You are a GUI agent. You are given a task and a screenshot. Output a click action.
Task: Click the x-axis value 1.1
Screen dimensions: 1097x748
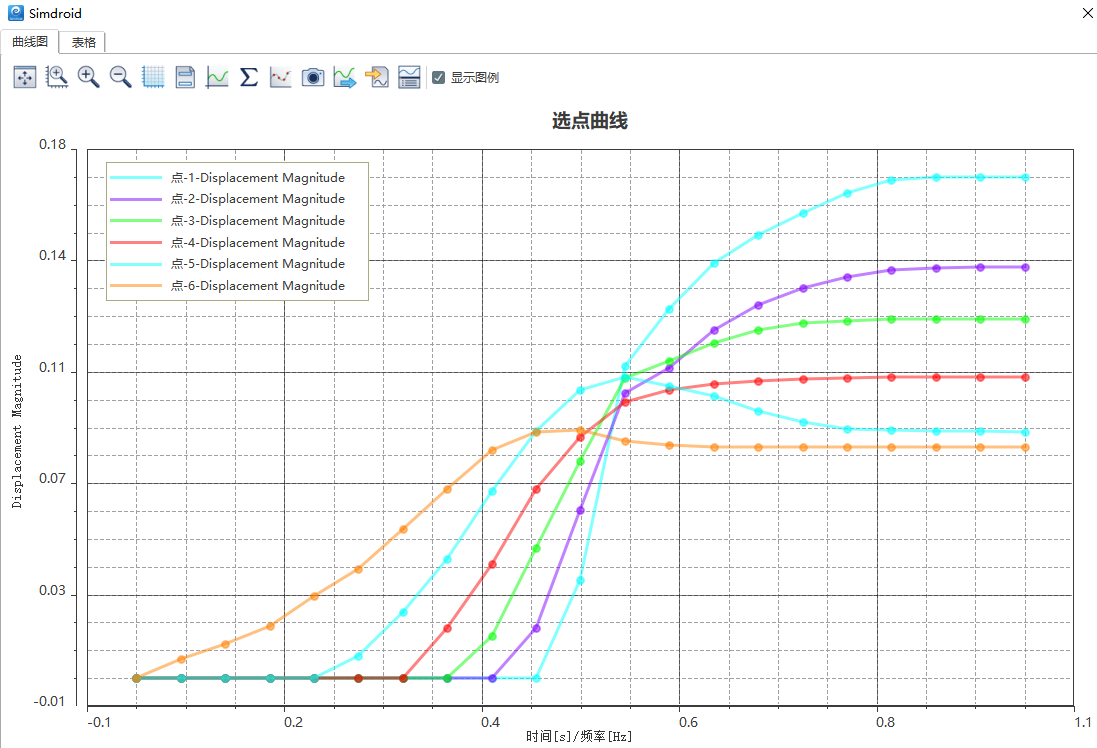1083,722
